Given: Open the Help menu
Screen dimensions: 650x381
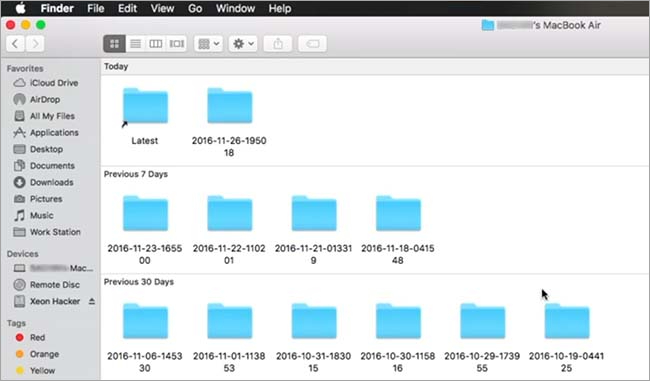Looking at the screenshot, I should [x=280, y=8].
